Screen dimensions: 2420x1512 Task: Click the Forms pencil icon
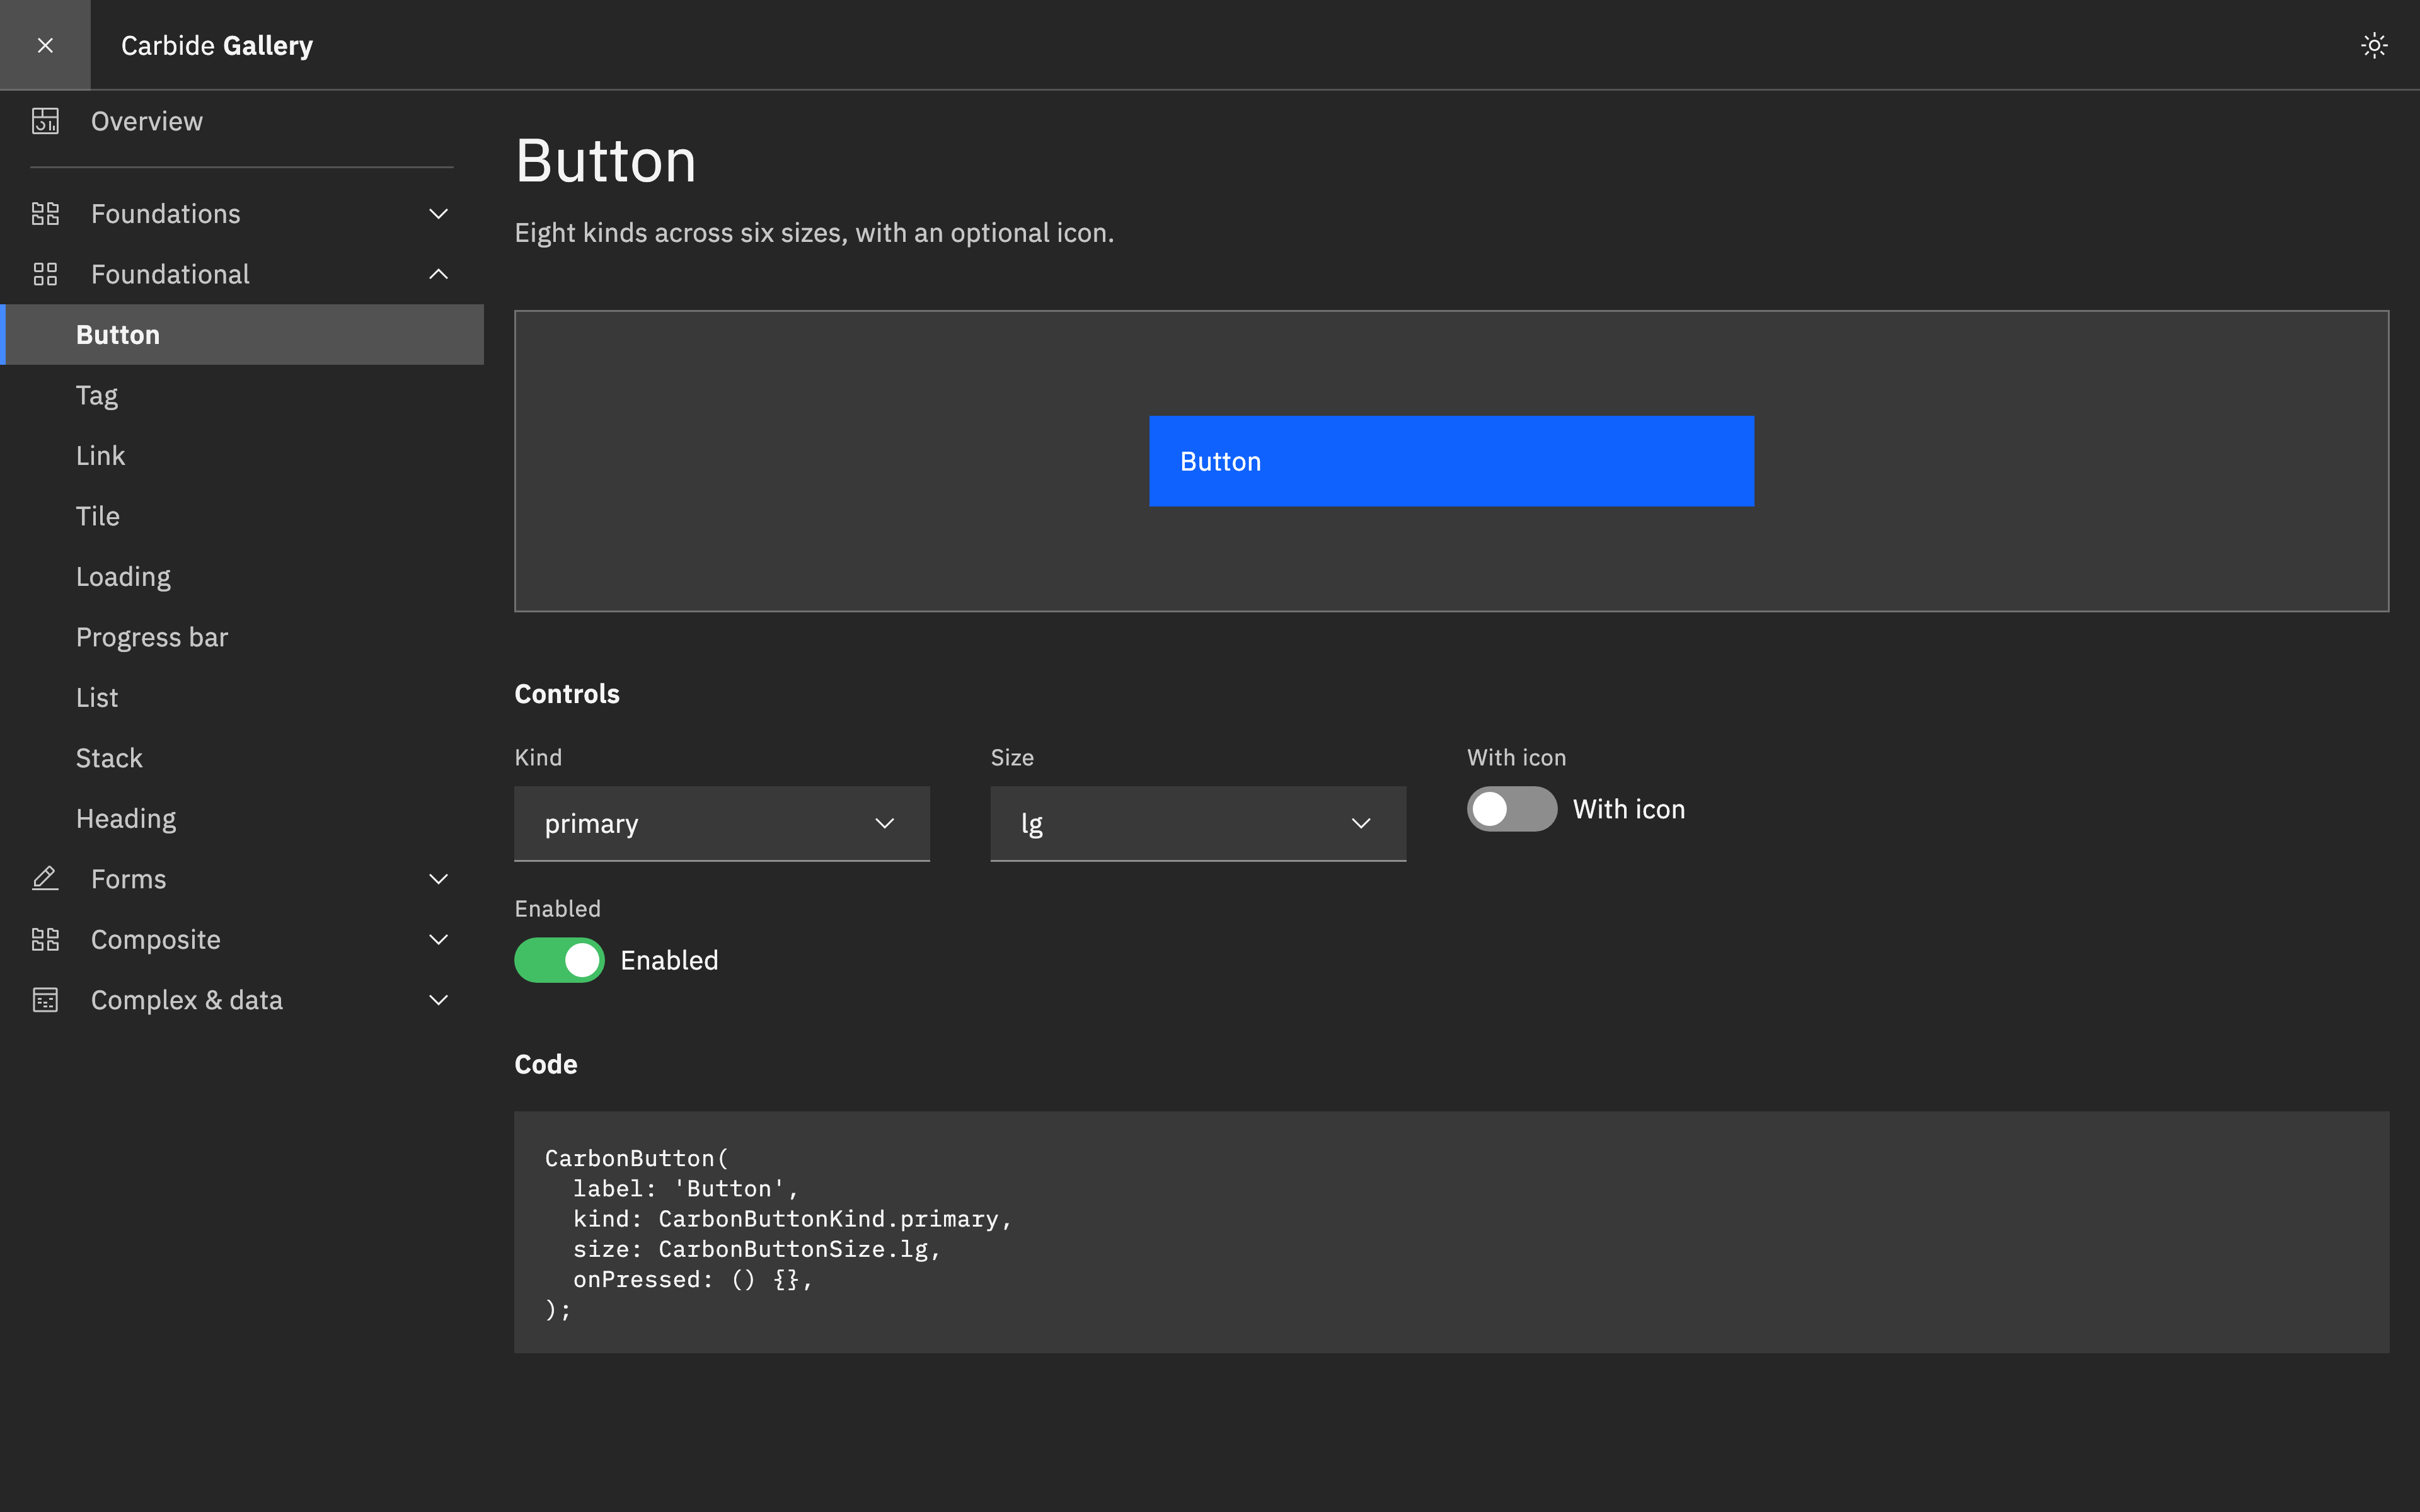pos(45,878)
